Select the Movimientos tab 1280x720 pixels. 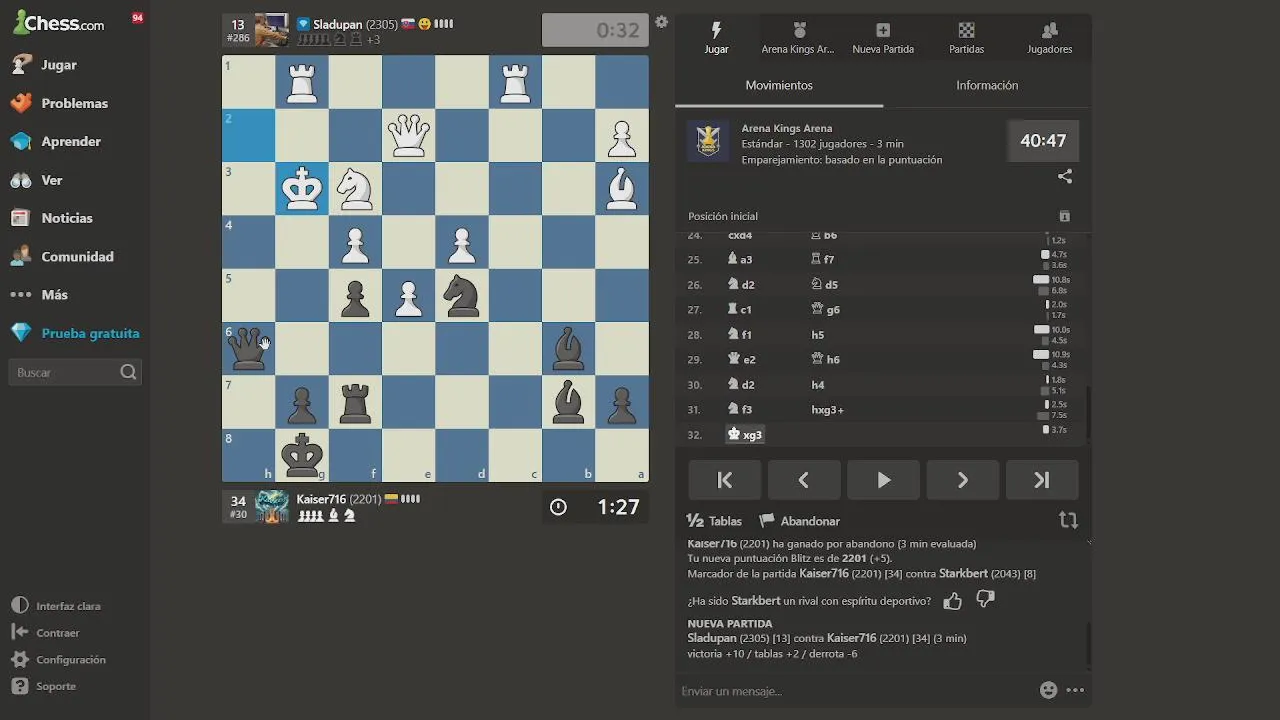click(779, 86)
